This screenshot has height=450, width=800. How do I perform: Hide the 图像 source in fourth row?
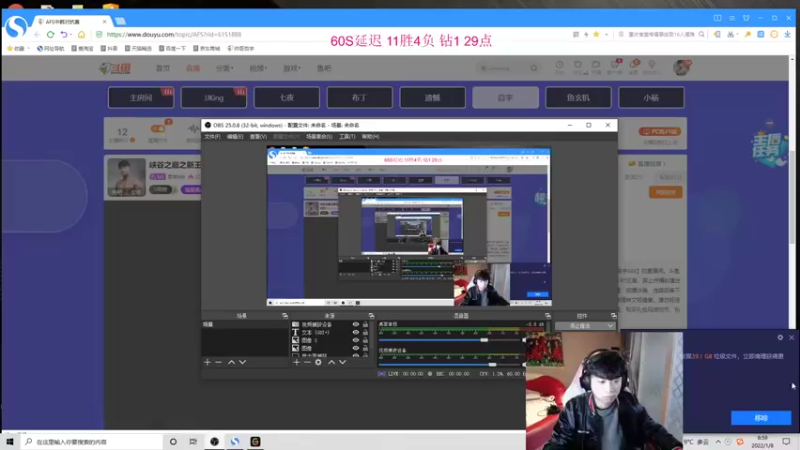tap(356, 348)
